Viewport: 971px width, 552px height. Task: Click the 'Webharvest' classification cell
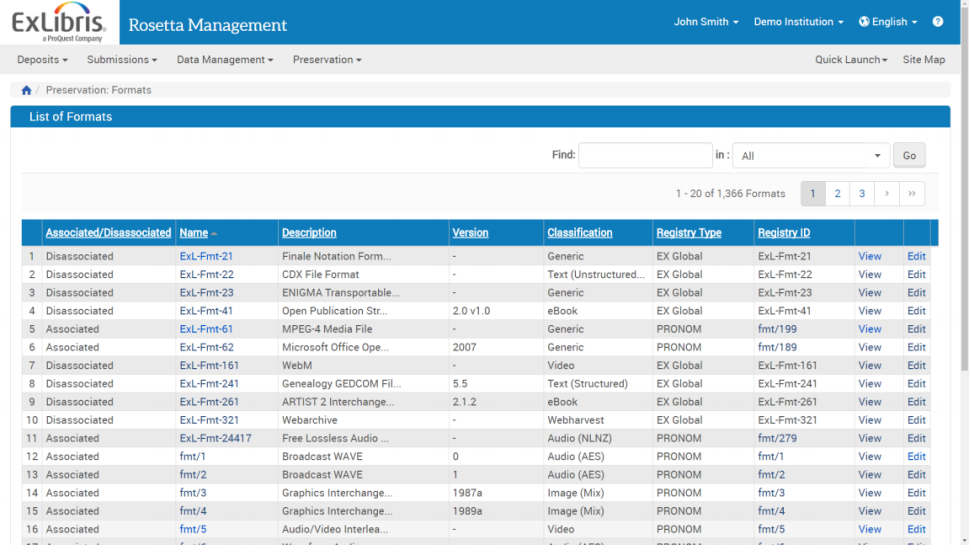[575, 420]
